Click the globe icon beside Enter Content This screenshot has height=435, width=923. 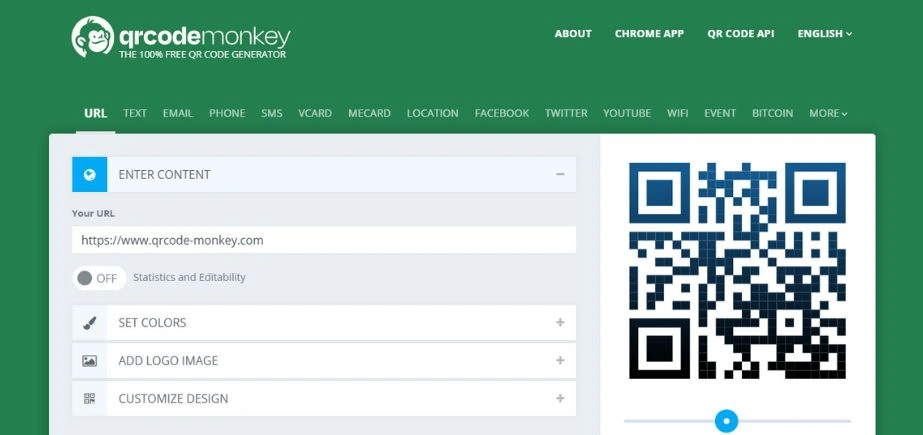(89, 175)
